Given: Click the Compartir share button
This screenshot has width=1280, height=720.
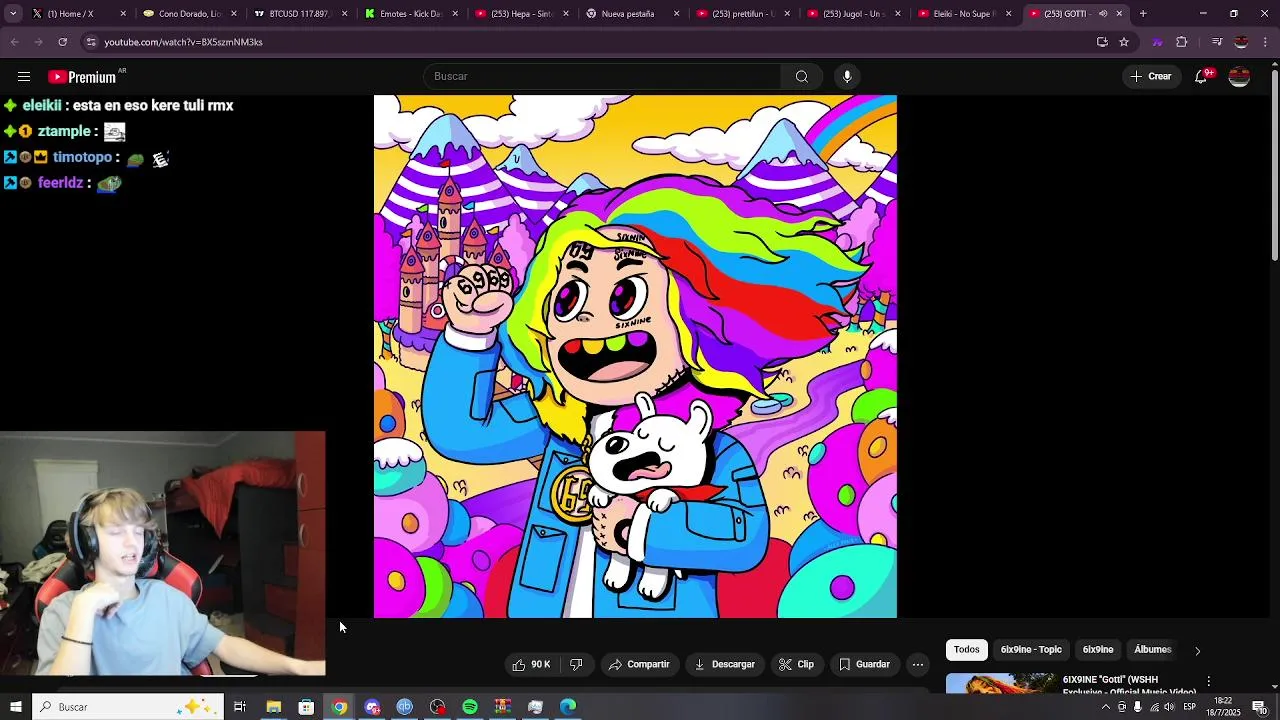Looking at the screenshot, I should (639, 664).
